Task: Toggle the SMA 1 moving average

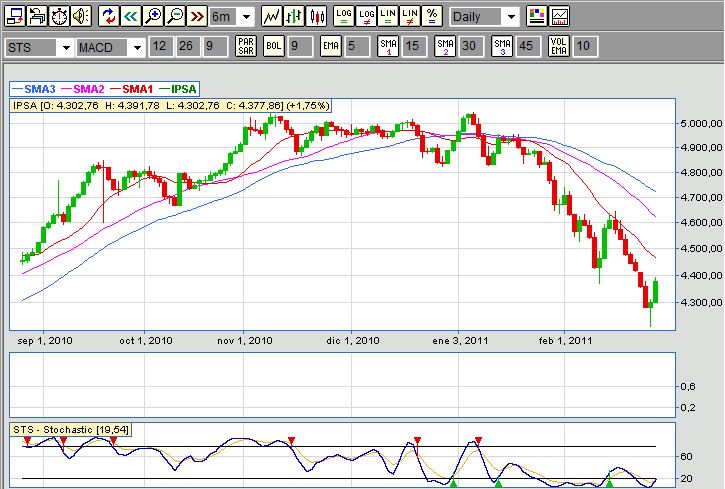Action: (388, 46)
